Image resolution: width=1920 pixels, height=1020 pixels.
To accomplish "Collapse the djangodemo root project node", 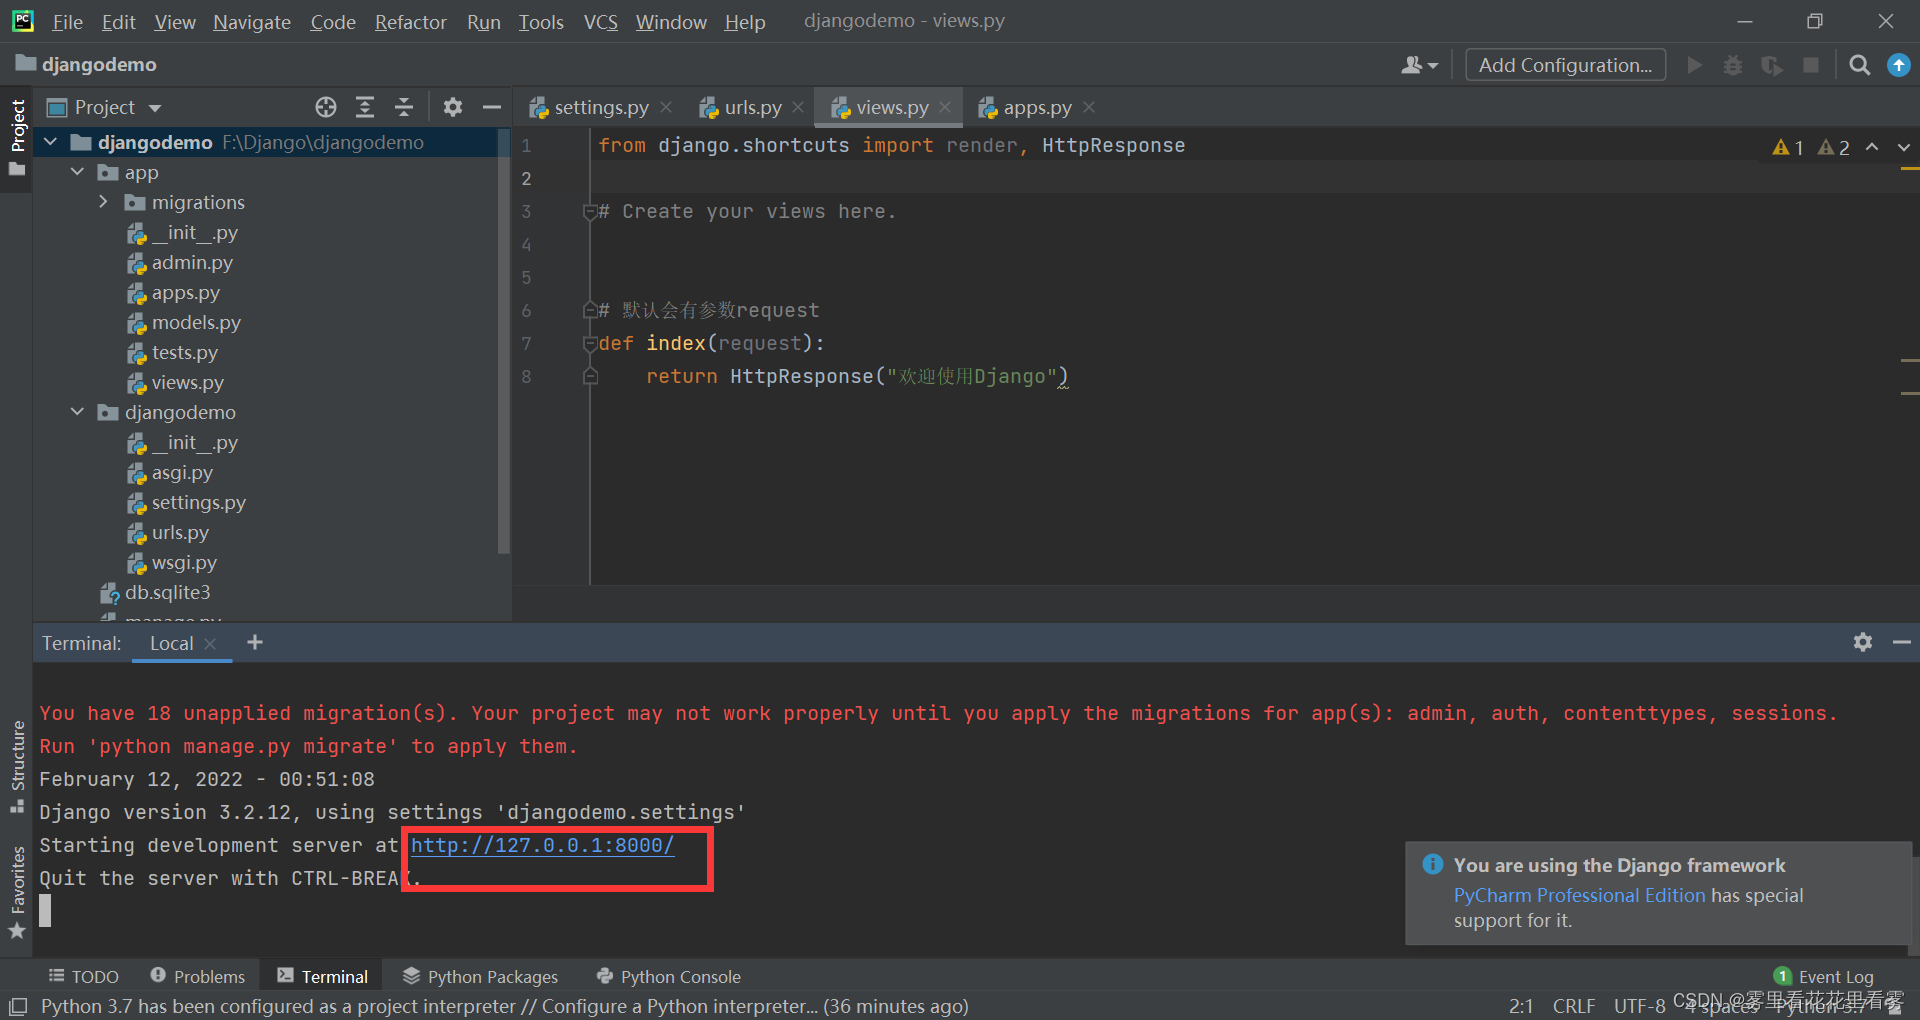I will tap(51, 142).
